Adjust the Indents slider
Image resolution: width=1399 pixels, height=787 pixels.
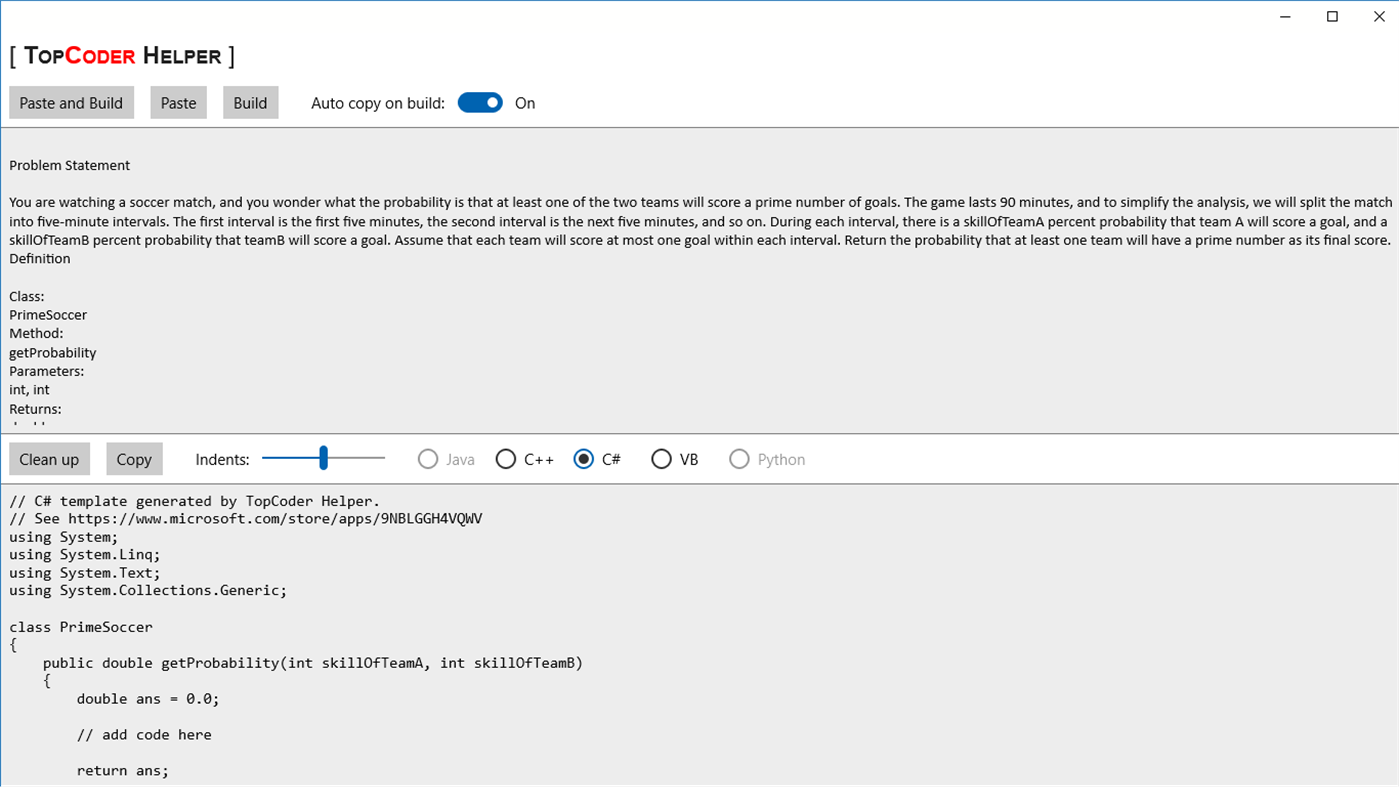click(323, 458)
